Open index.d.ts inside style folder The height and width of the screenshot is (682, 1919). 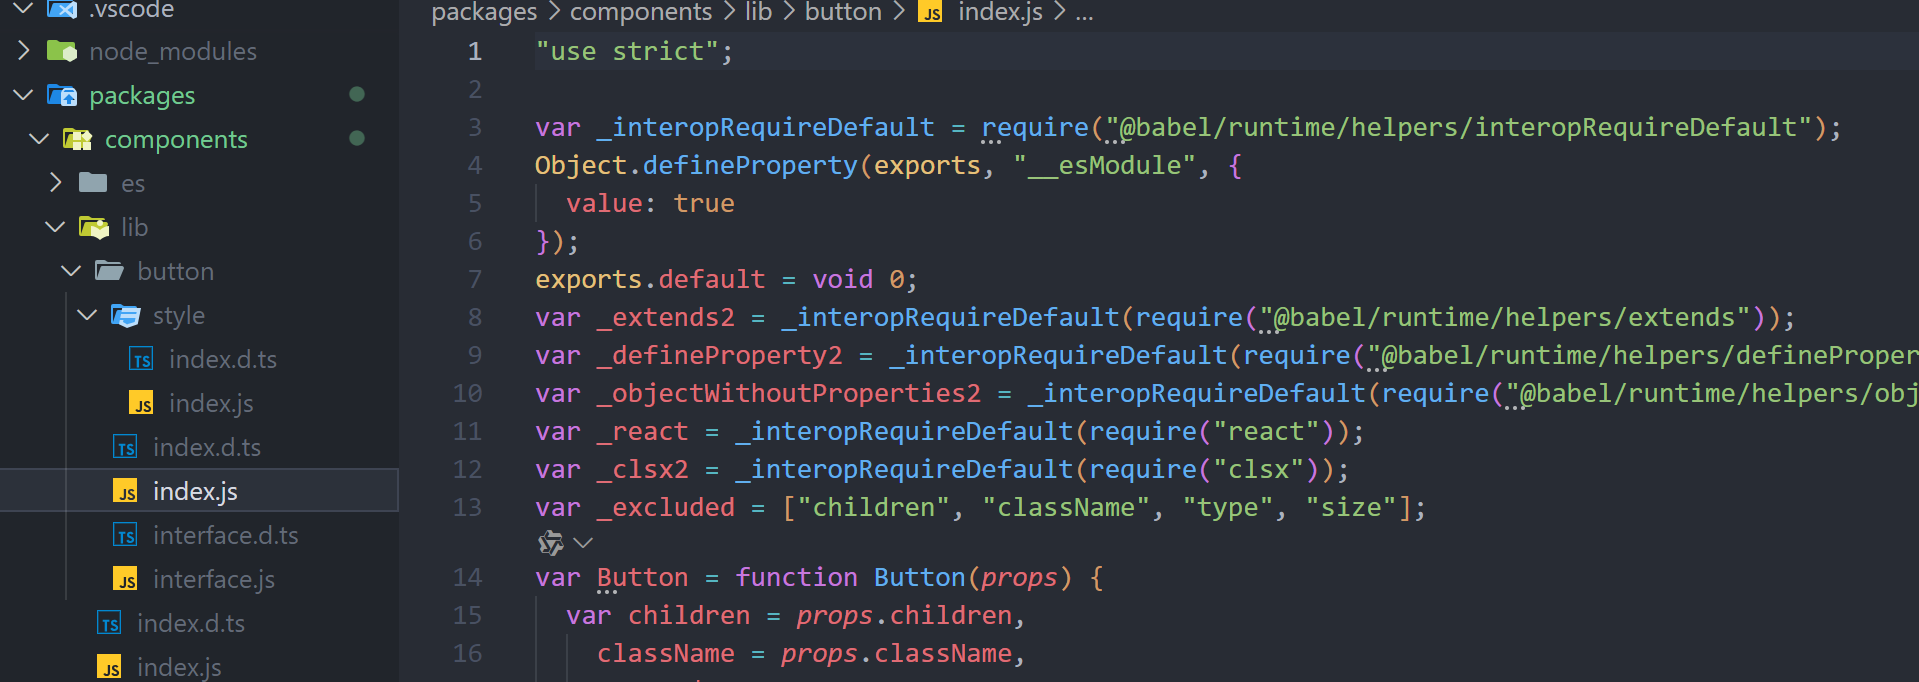(223, 359)
